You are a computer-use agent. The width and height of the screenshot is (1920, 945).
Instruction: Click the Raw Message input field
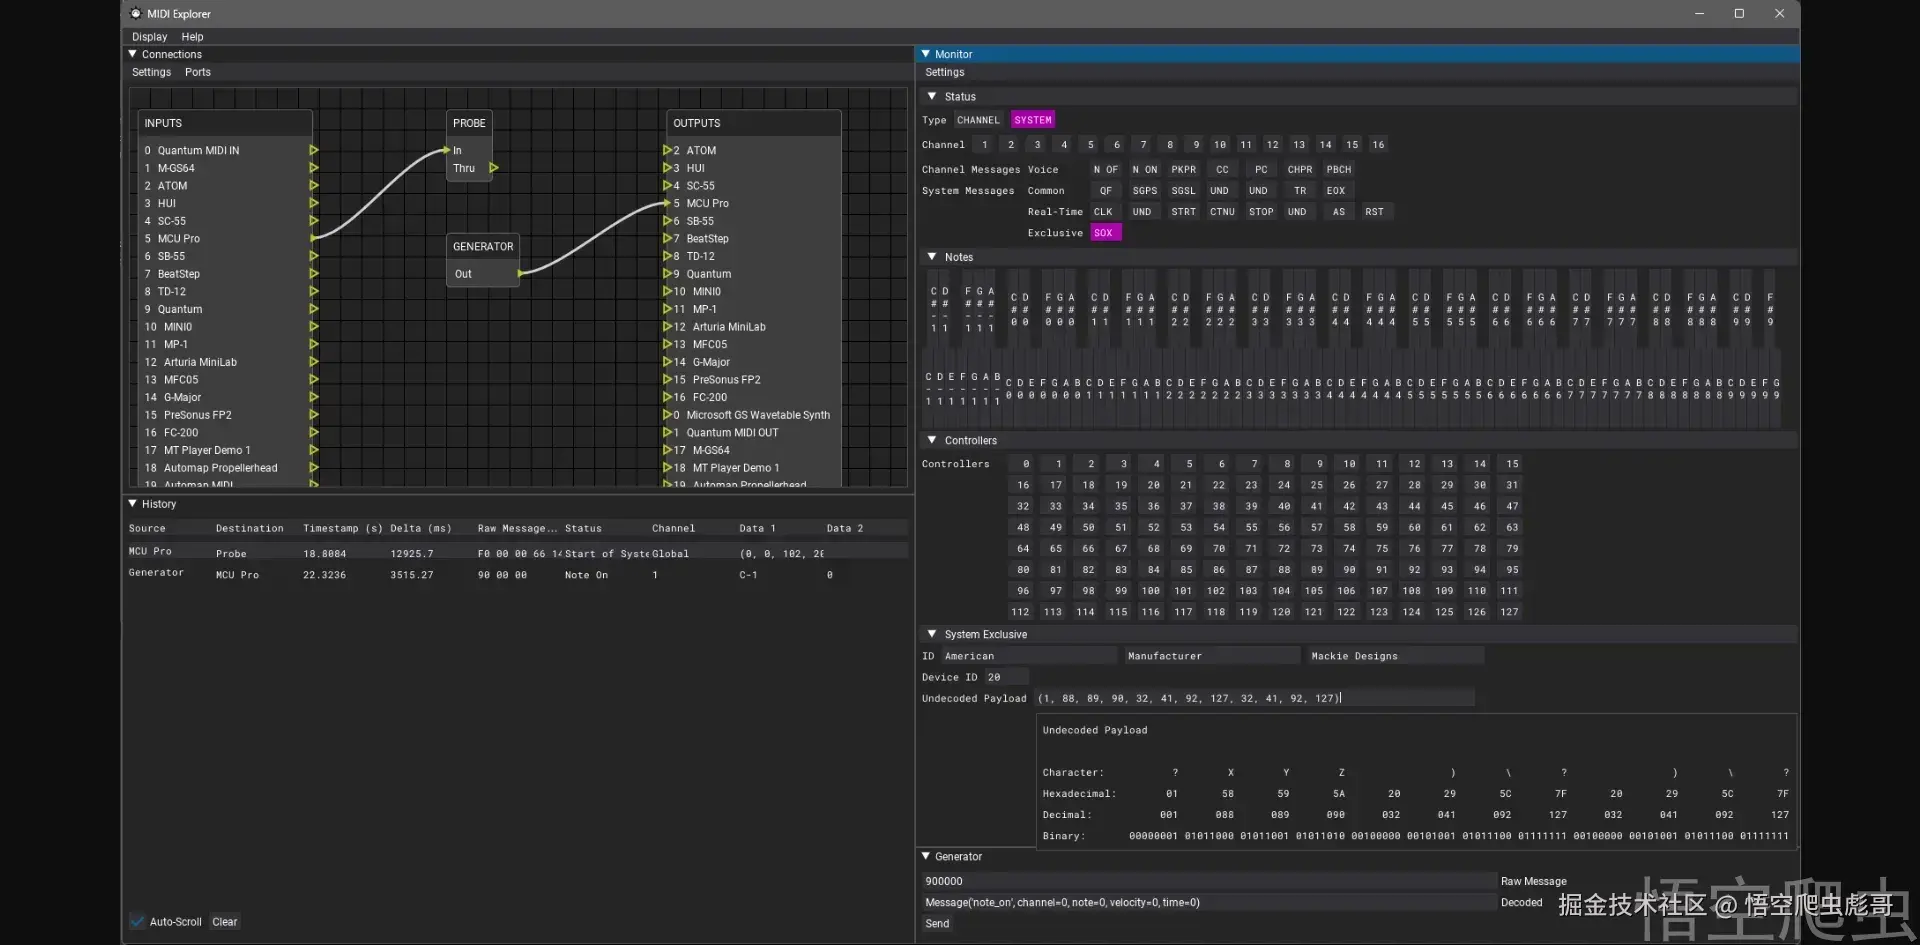tap(1207, 881)
